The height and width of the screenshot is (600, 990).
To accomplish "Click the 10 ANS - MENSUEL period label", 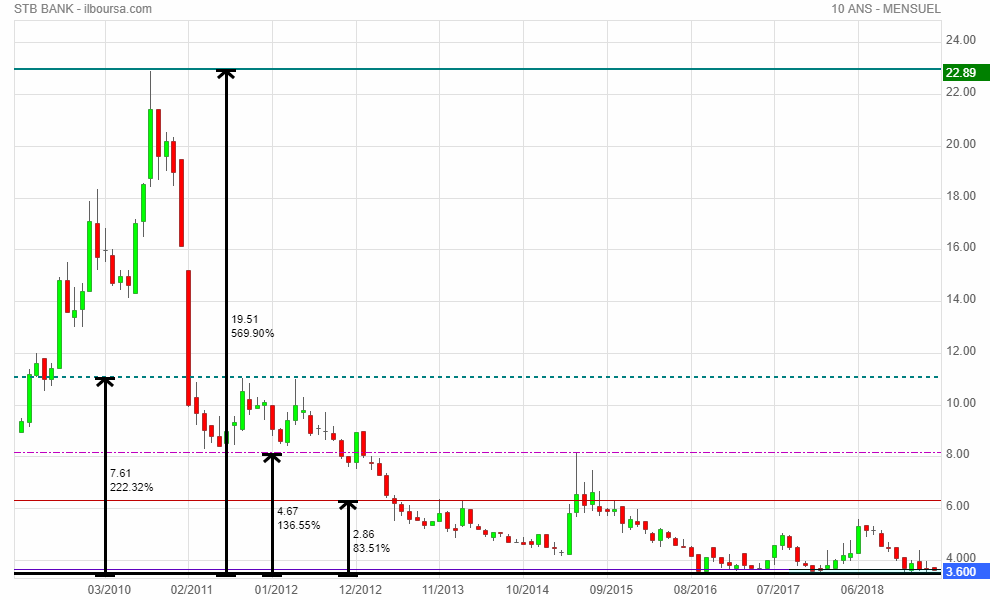I will (x=886, y=9).
